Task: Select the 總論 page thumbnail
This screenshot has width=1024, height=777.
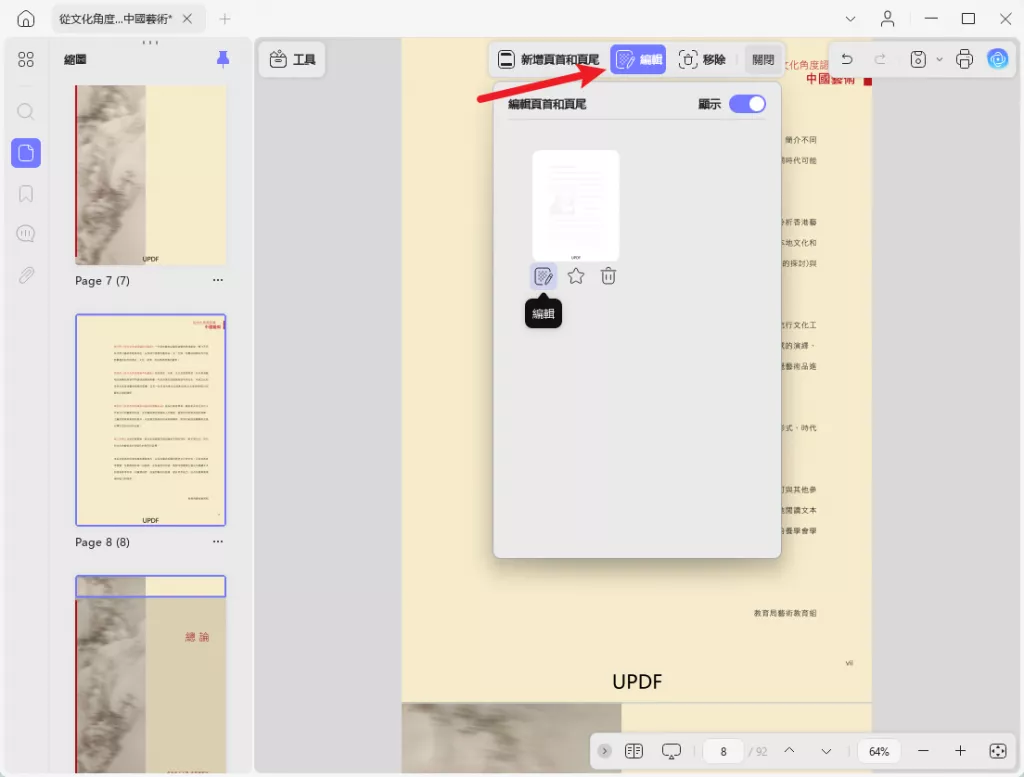Action: pyautogui.click(x=150, y=674)
